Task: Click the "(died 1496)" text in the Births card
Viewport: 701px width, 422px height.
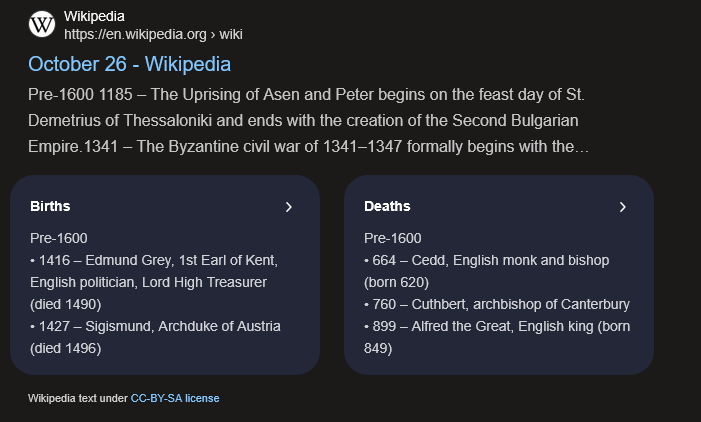Action: click(x=66, y=348)
